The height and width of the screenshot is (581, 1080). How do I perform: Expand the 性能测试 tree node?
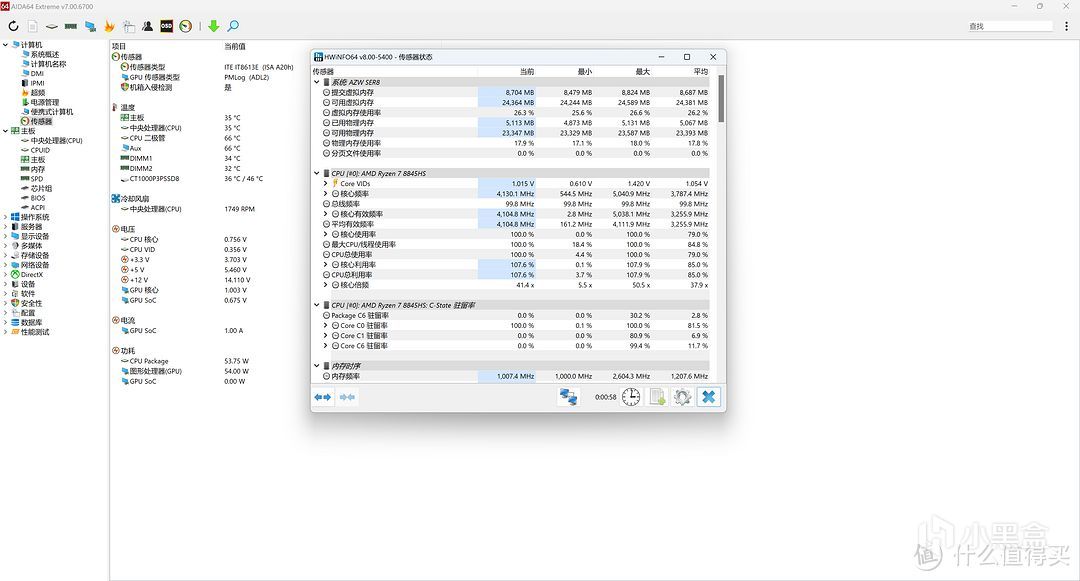(x=6, y=332)
